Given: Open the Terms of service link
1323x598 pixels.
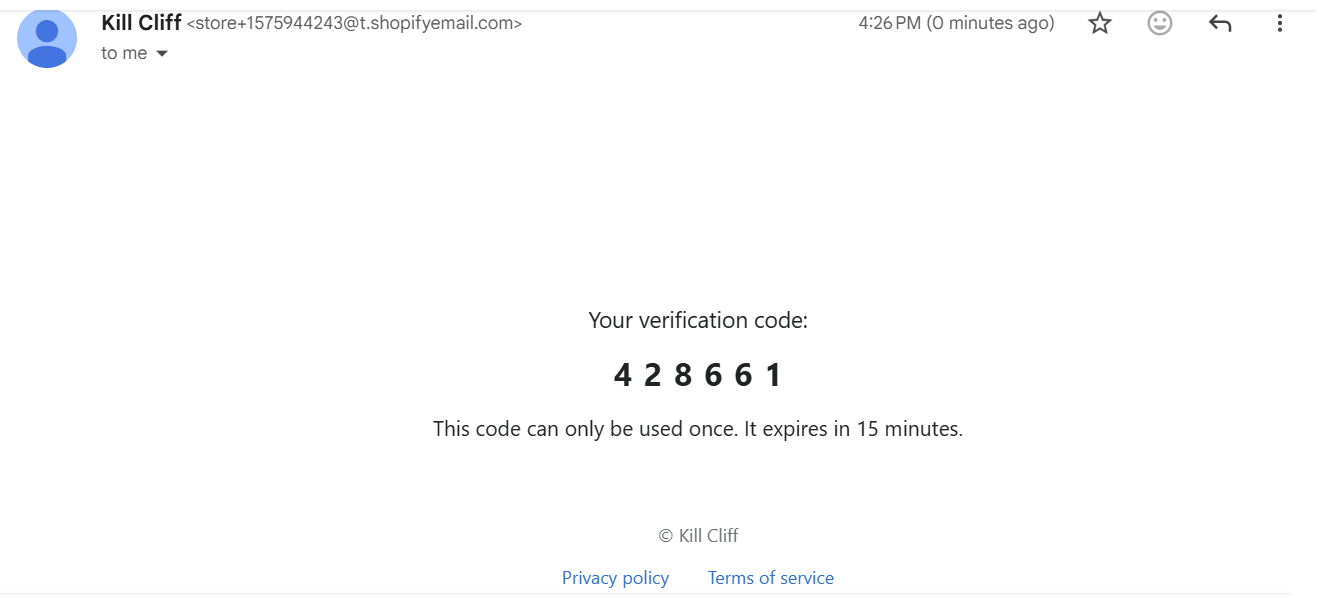Looking at the screenshot, I should (770, 578).
